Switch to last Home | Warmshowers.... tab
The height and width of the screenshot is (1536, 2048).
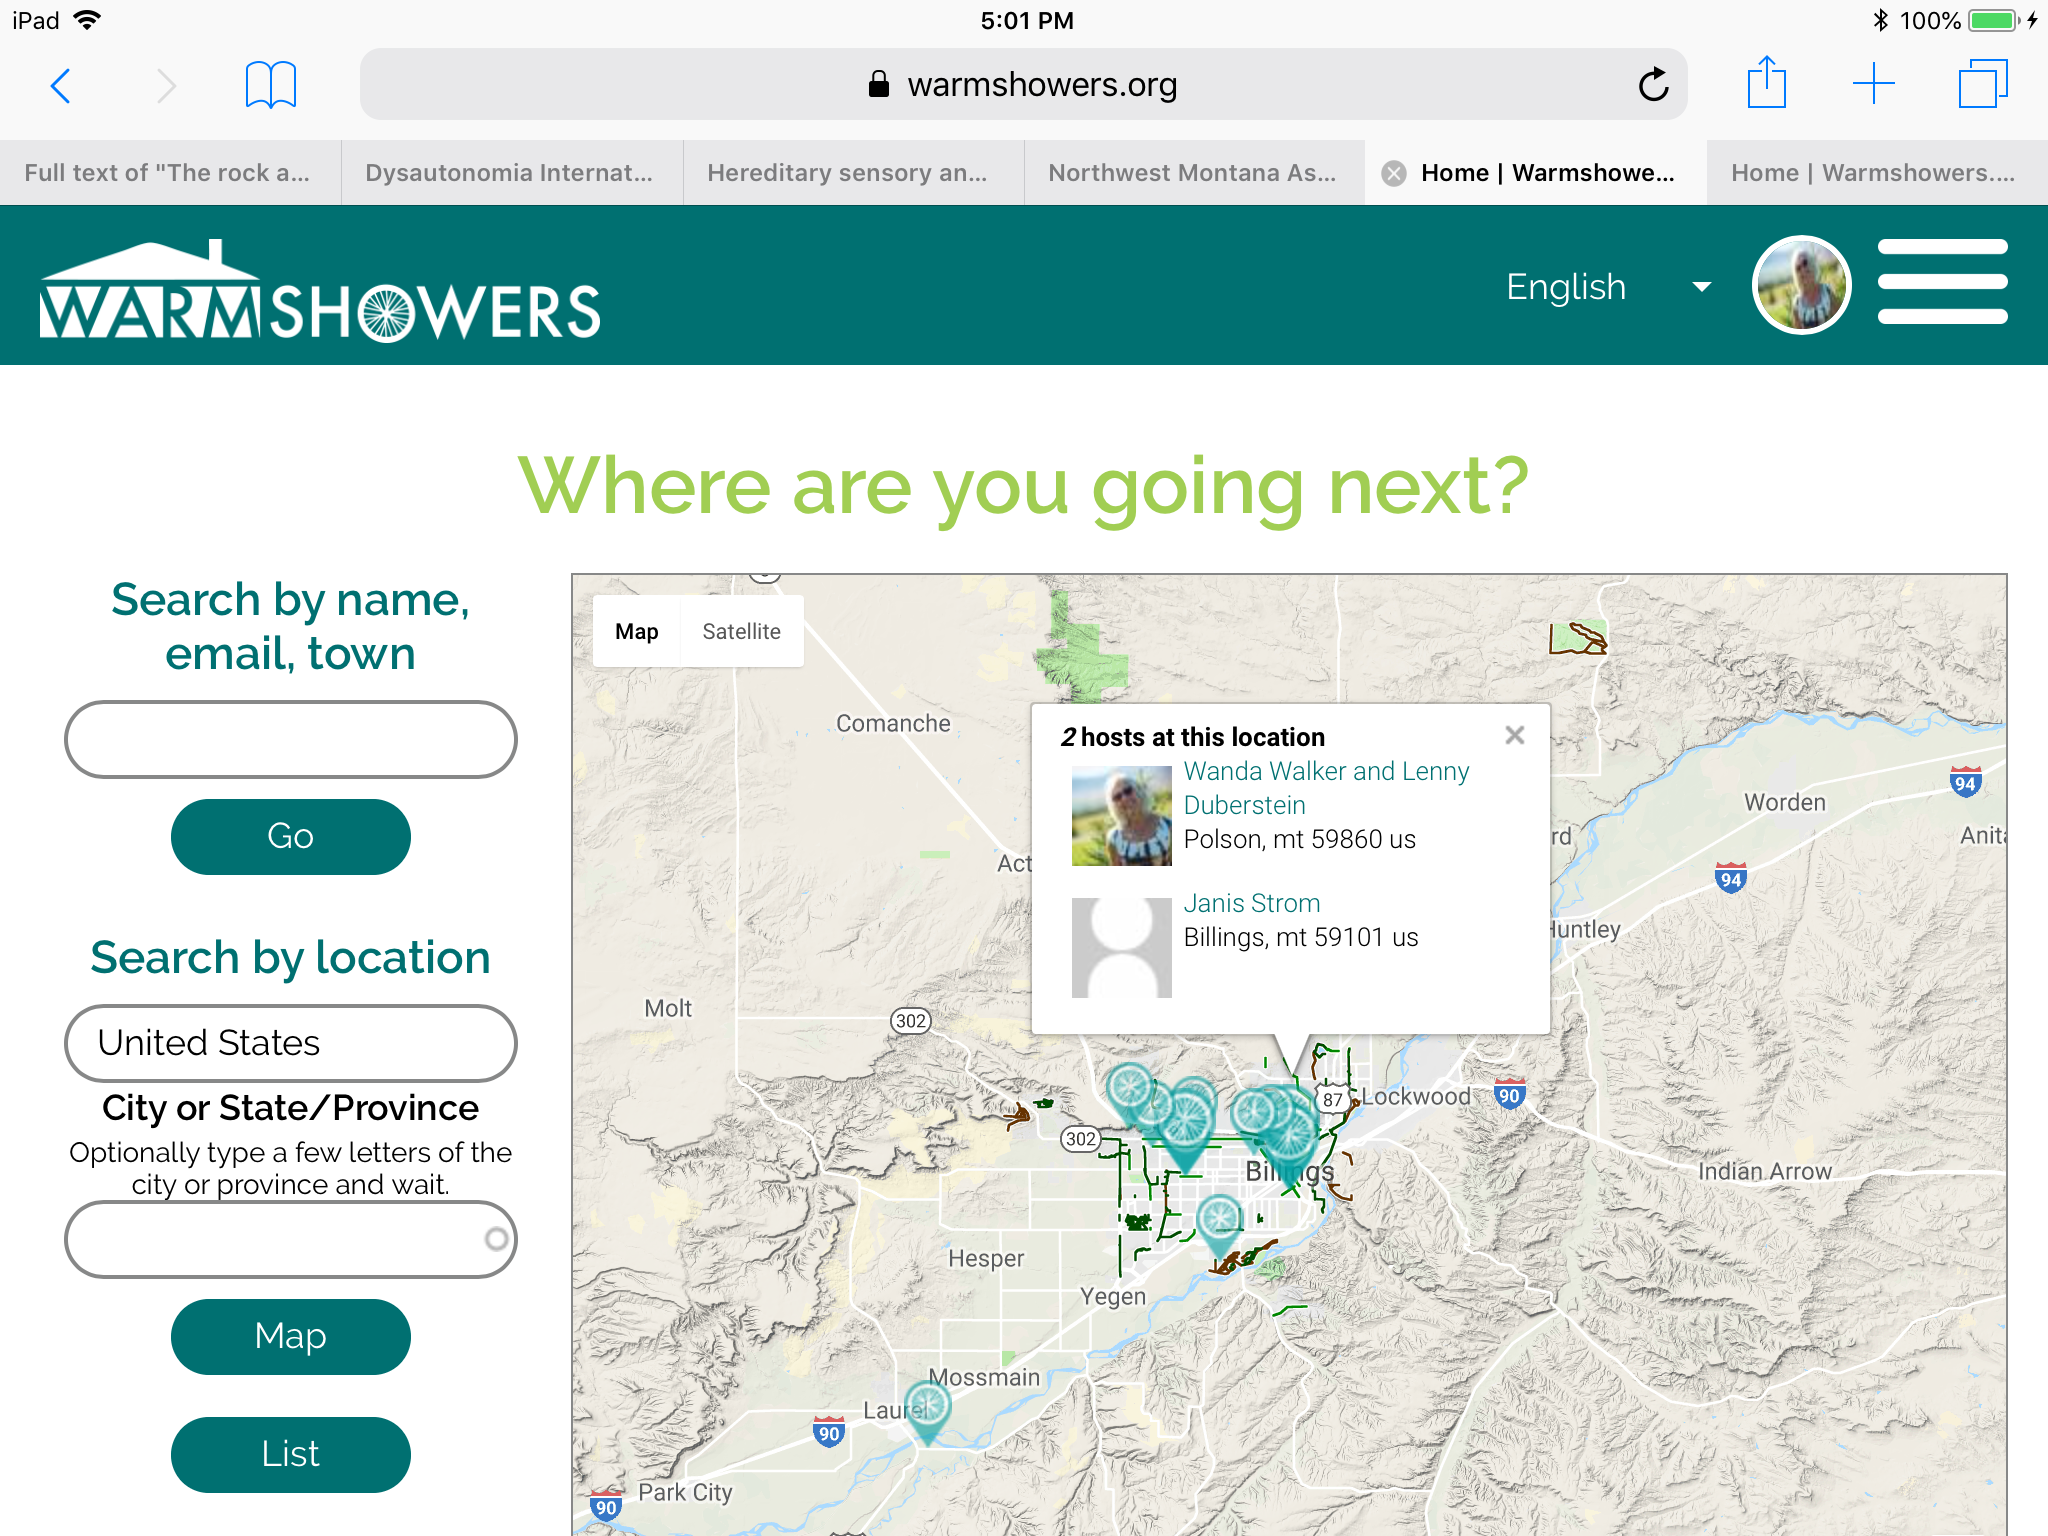pyautogui.click(x=1877, y=173)
